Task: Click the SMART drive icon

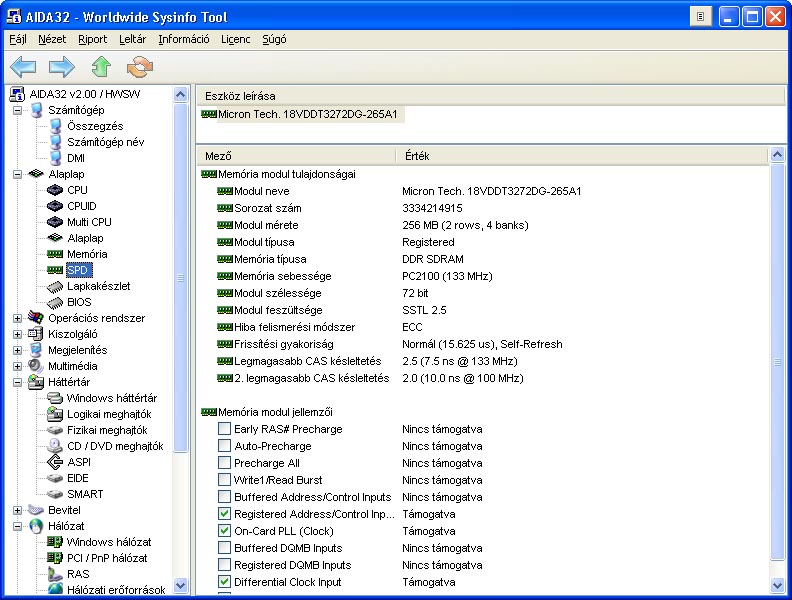Action: pyautogui.click(x=55, y=494)
